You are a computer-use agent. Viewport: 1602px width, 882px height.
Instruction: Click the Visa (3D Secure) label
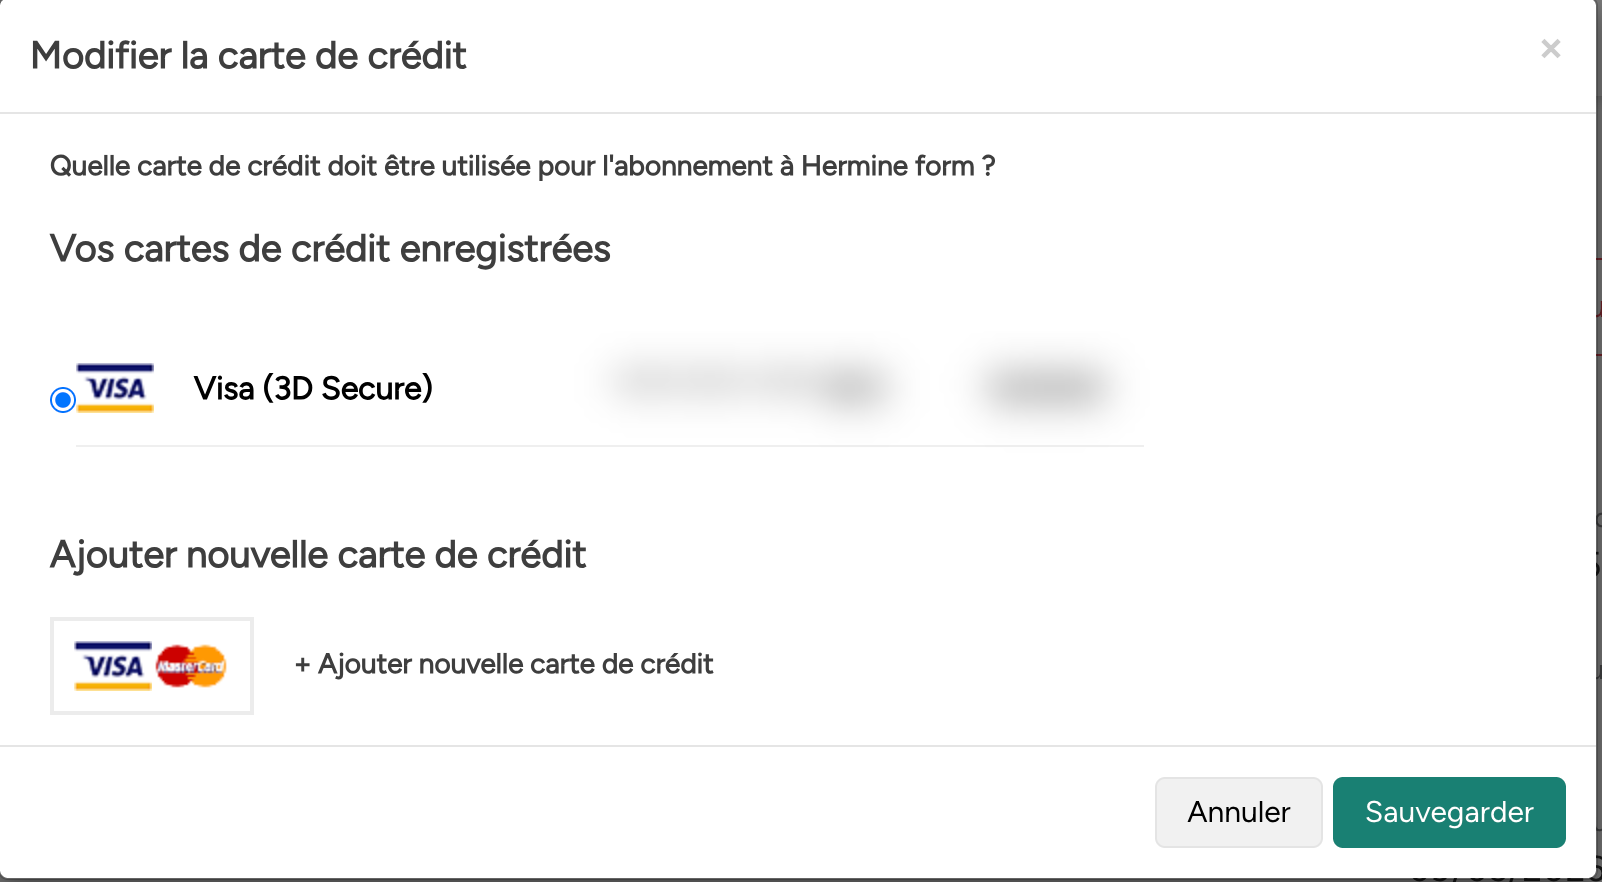tap(313, 388)
